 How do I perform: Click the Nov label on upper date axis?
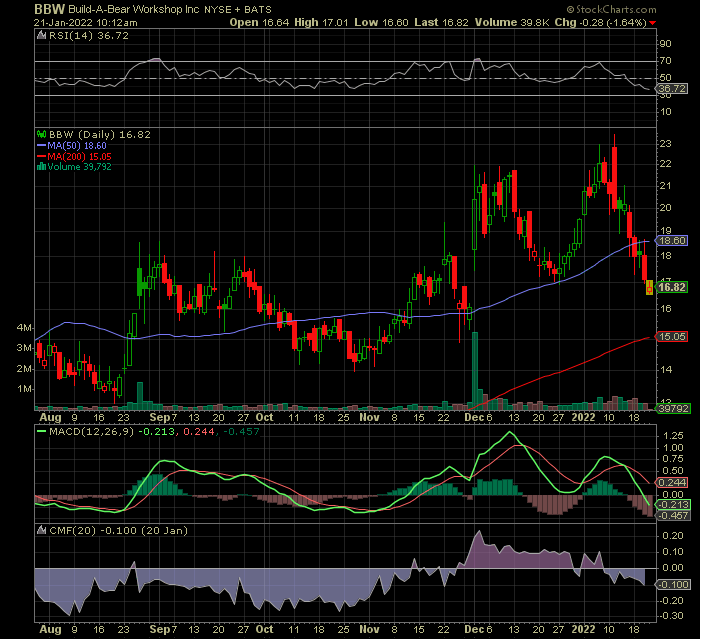369,417
